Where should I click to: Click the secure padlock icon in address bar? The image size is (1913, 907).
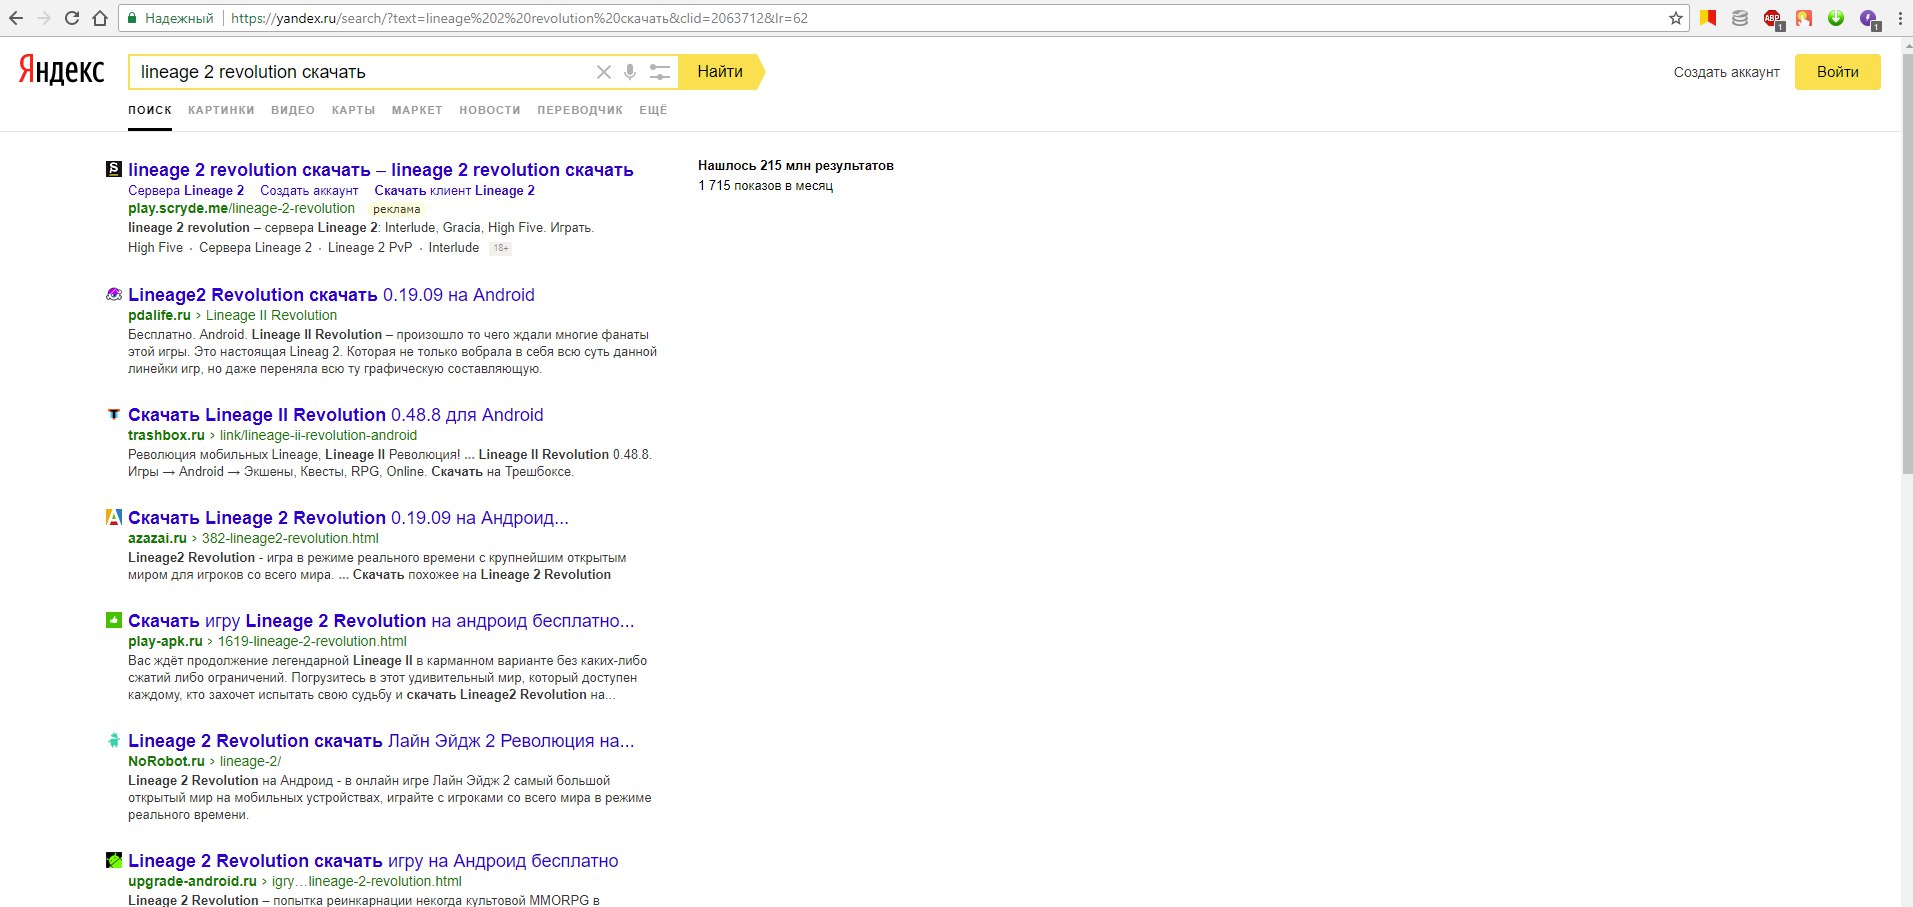132,18
